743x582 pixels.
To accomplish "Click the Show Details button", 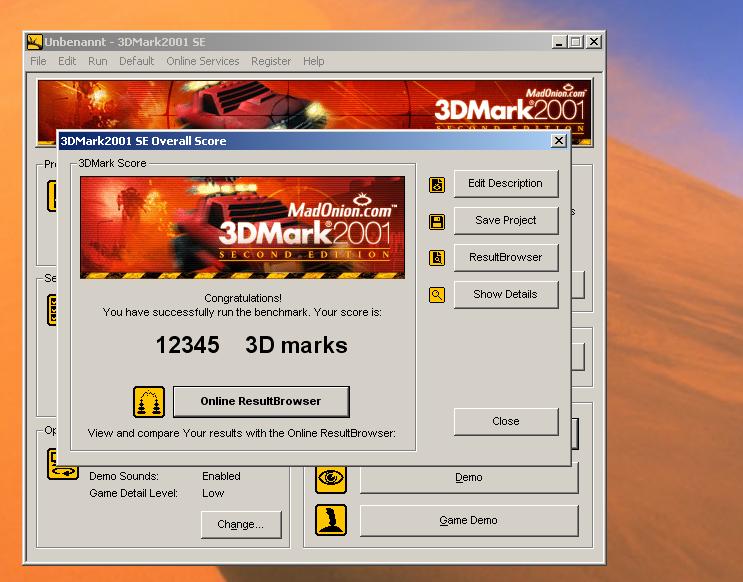I will pos(506,294).
